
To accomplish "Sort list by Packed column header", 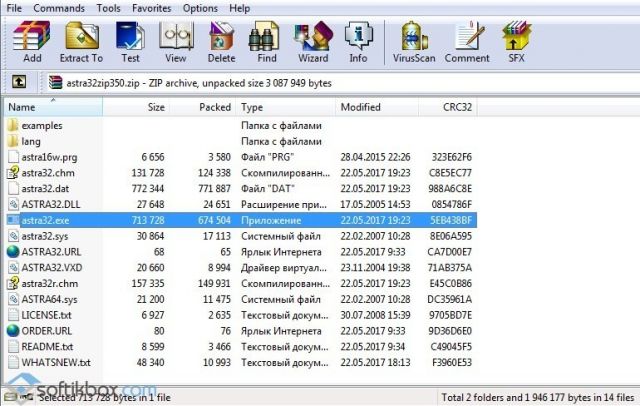I will [x=203, y=107].
